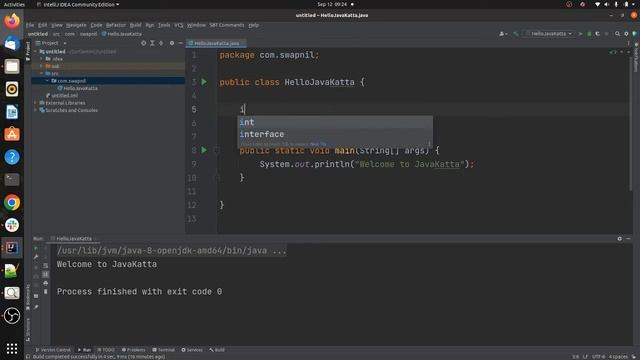This screenshot has width=640, height=360.
Task: Select HelloJavaKatta tab in Run panel
Action: (74, 239)
